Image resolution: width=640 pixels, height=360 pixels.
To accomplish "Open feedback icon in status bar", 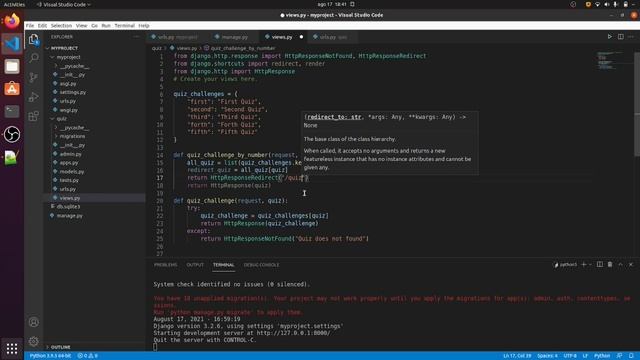I will click(619, 356).
